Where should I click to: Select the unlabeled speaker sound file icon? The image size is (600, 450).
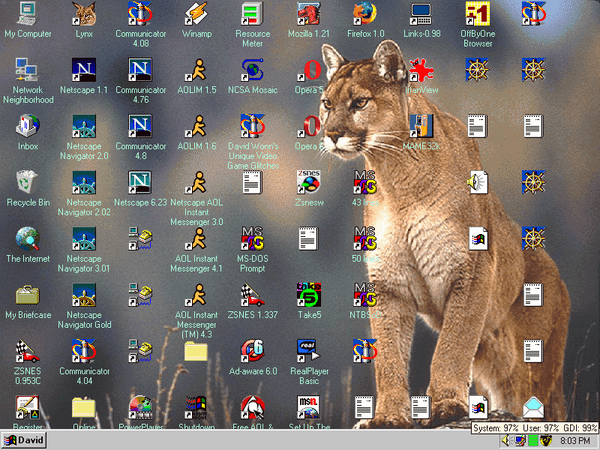pyautogui.click(x=478, y=183)
